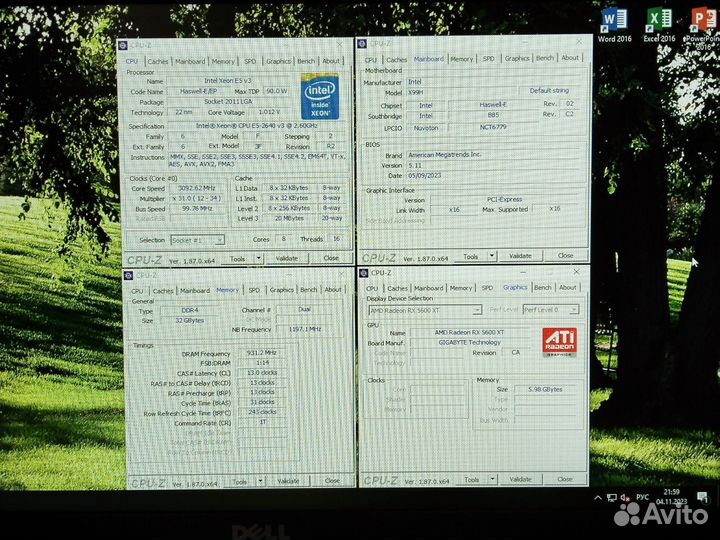Click LPCIO NCT6779 value
This screenshot has height=540, width=720.
pyautogui.click(x=493, y=127)
